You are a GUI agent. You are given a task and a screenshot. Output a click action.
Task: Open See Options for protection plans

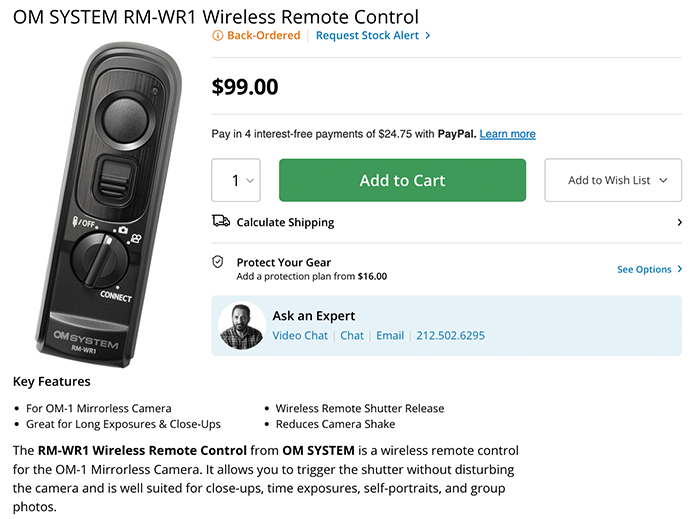(x=649, y=269)
